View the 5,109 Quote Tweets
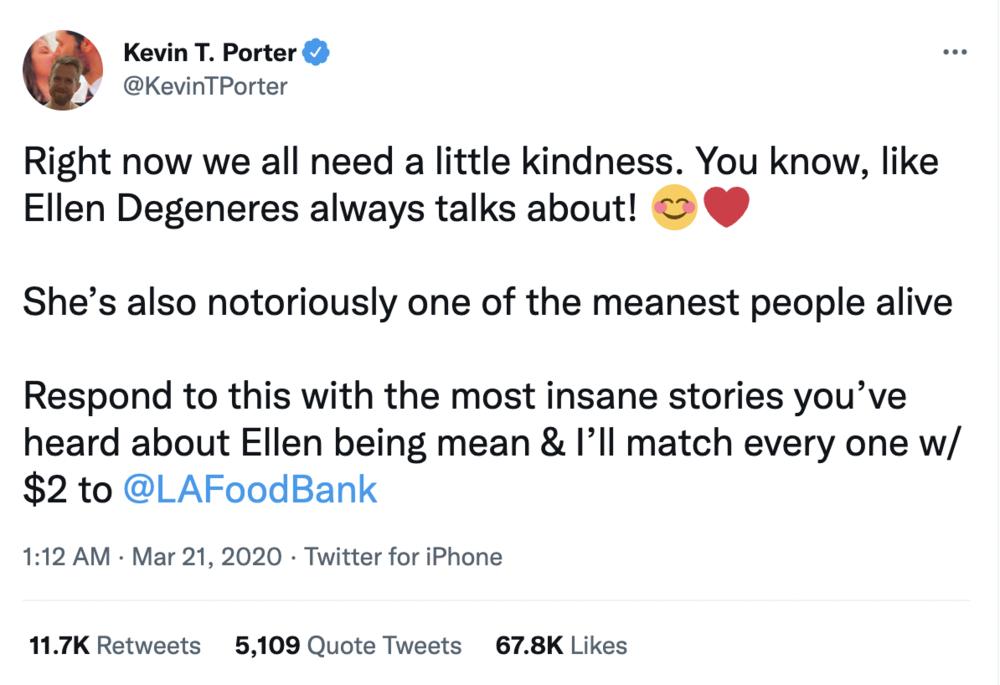The image size is (1000, 685). (348, 646)
